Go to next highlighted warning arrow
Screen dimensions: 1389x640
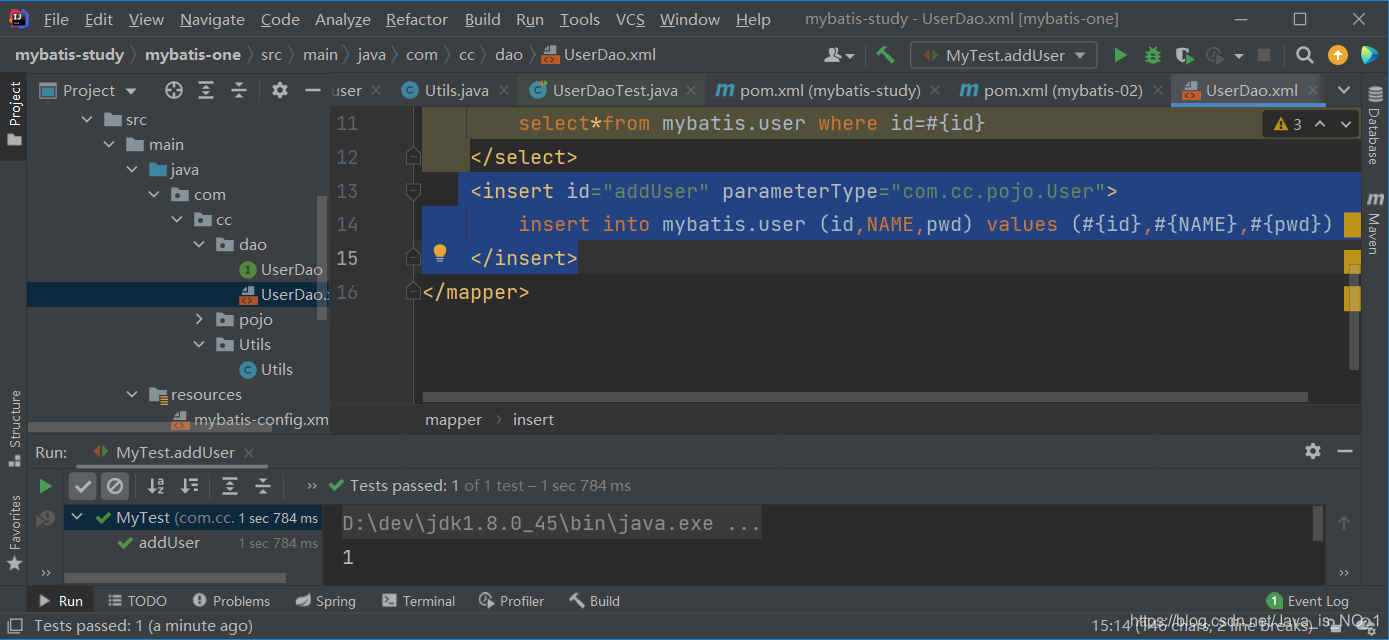pyautogui.click(x=1346, y=124)
